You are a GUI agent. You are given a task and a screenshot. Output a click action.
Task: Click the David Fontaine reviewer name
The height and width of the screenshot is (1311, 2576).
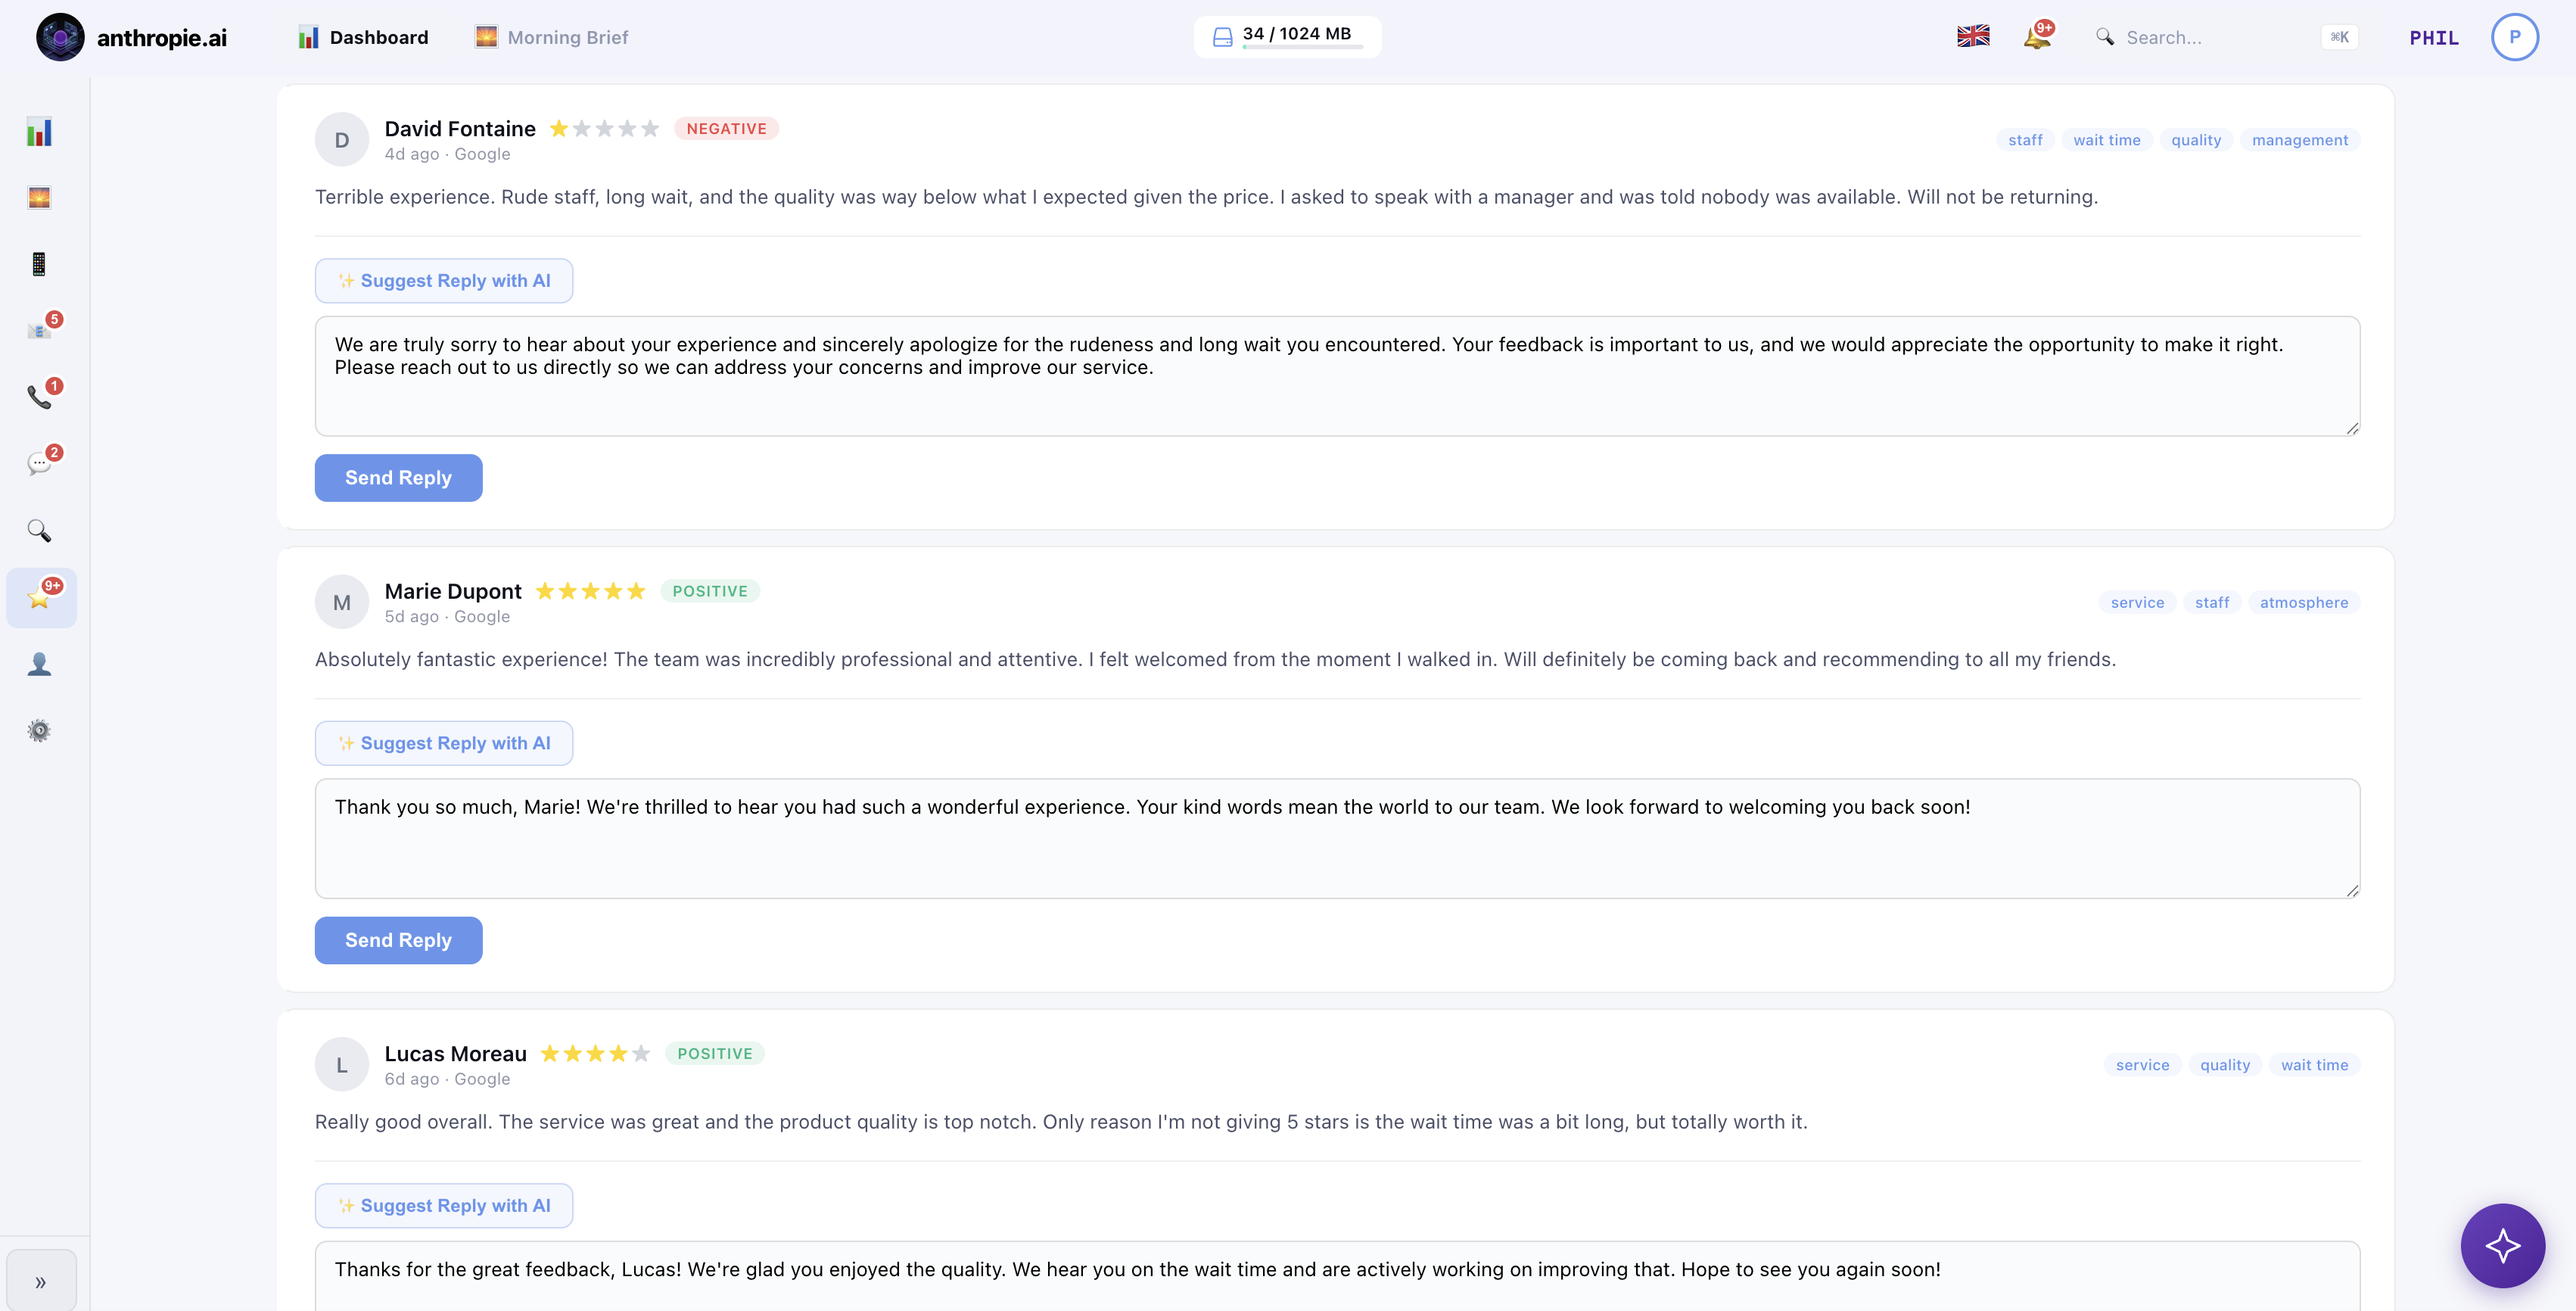click(460, 129)
